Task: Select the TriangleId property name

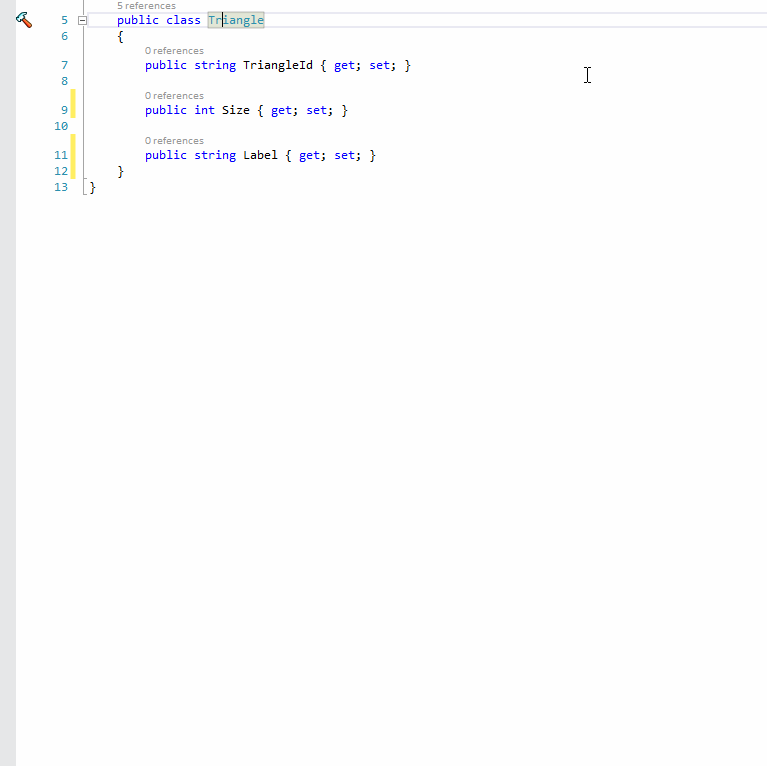Action: pyautogui.click(x=278, y=65)
